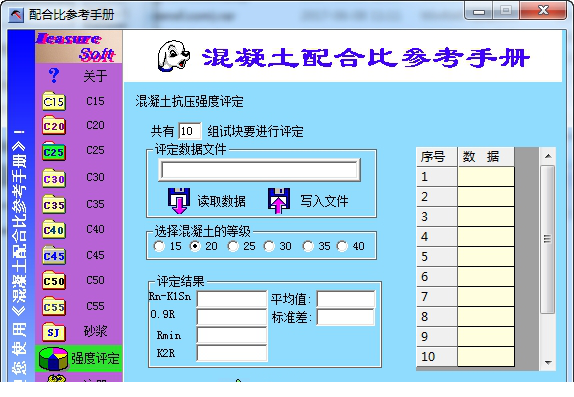Click the table scrollbar up arrow
This screenshot has height=397, width=574.
(548, 156)
